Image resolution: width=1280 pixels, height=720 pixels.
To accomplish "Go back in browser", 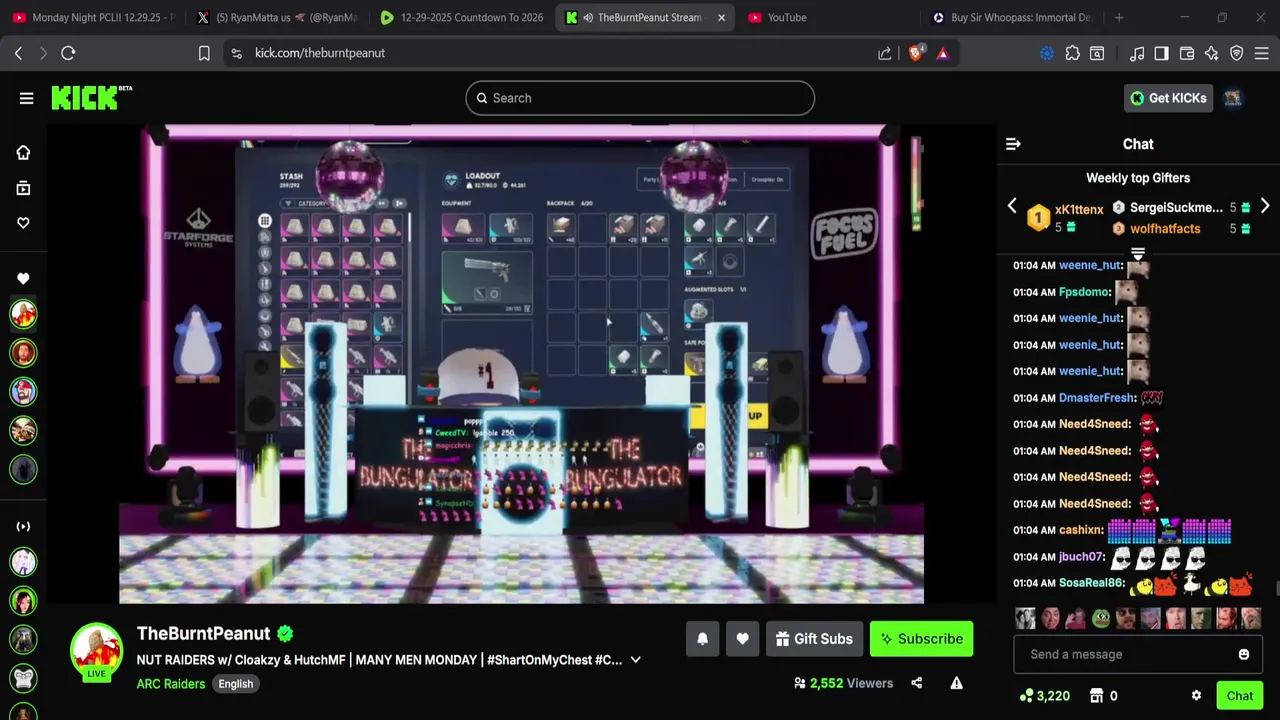I will (x=18, y=53).
